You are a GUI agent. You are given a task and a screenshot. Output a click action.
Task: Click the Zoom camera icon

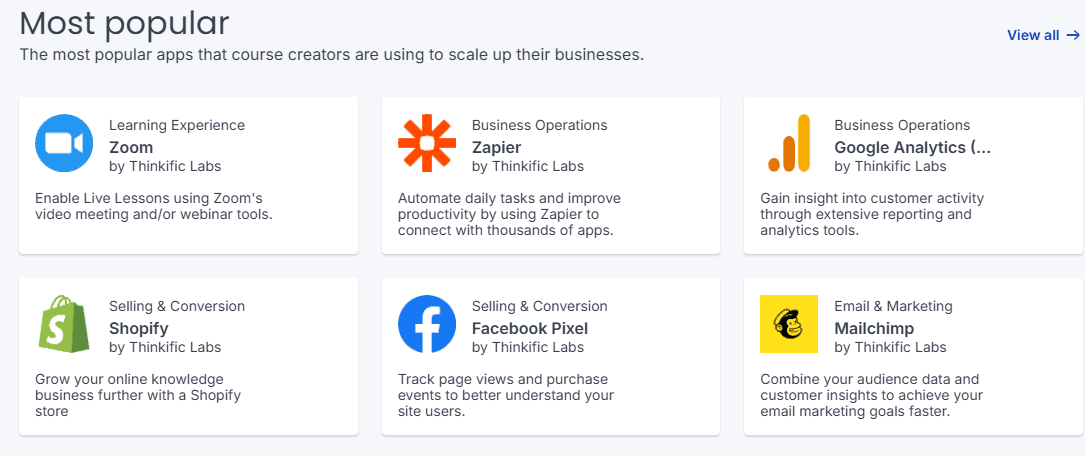[x=64, y=143]
